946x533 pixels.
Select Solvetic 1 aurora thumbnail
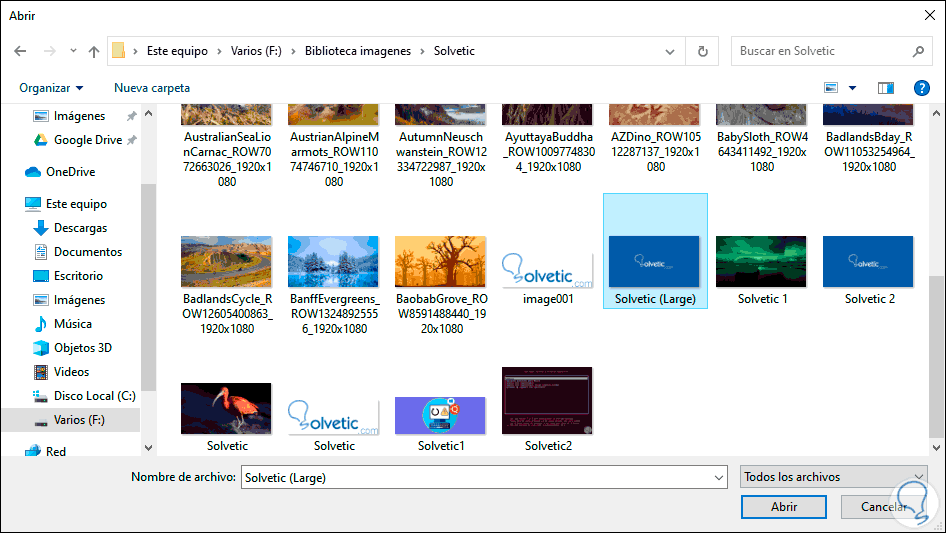[761, 261]
